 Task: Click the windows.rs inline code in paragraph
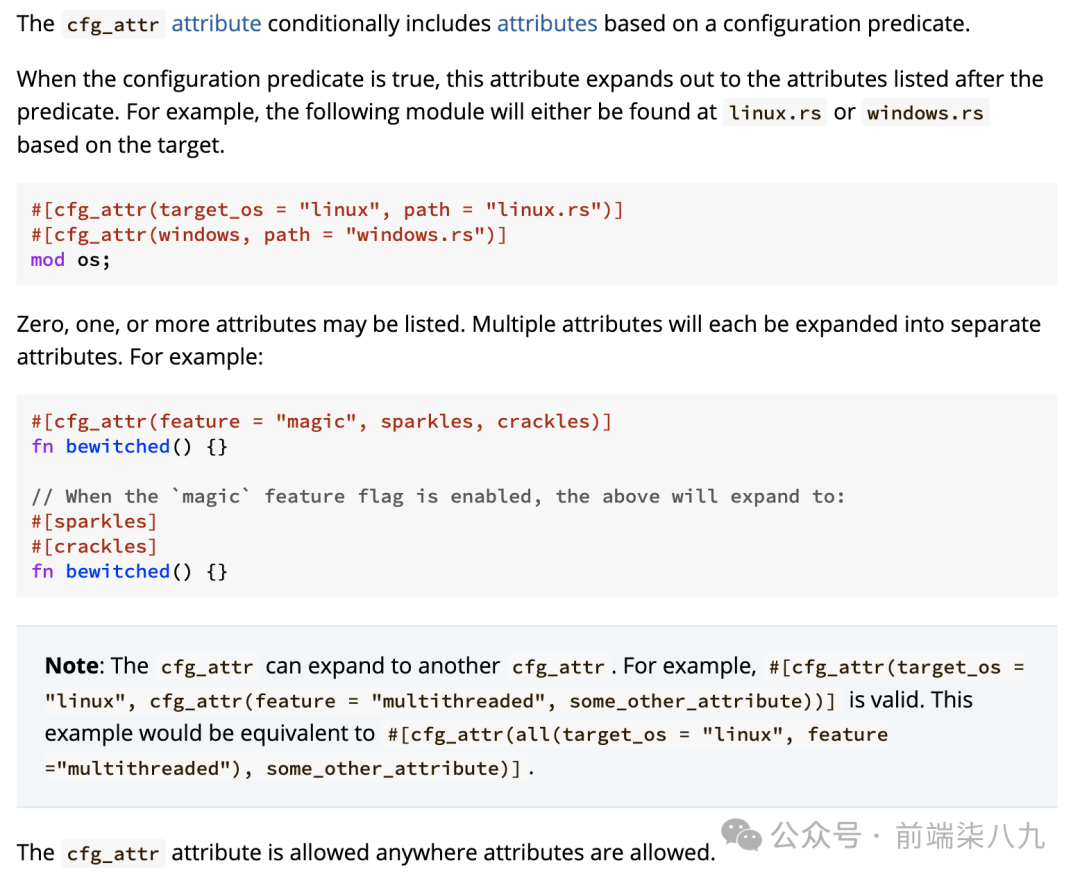point(925,113)
